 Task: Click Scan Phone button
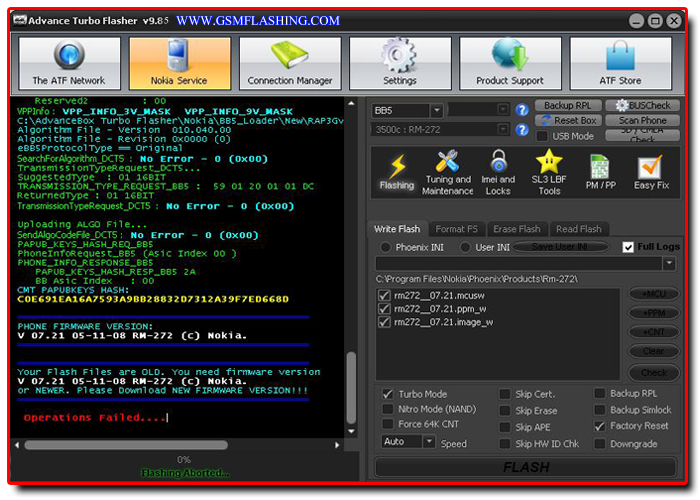(642, 121)
